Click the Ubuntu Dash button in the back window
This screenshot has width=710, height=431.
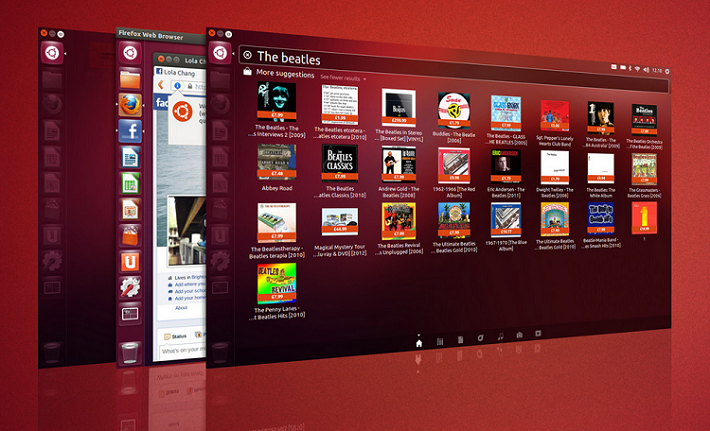52,53
